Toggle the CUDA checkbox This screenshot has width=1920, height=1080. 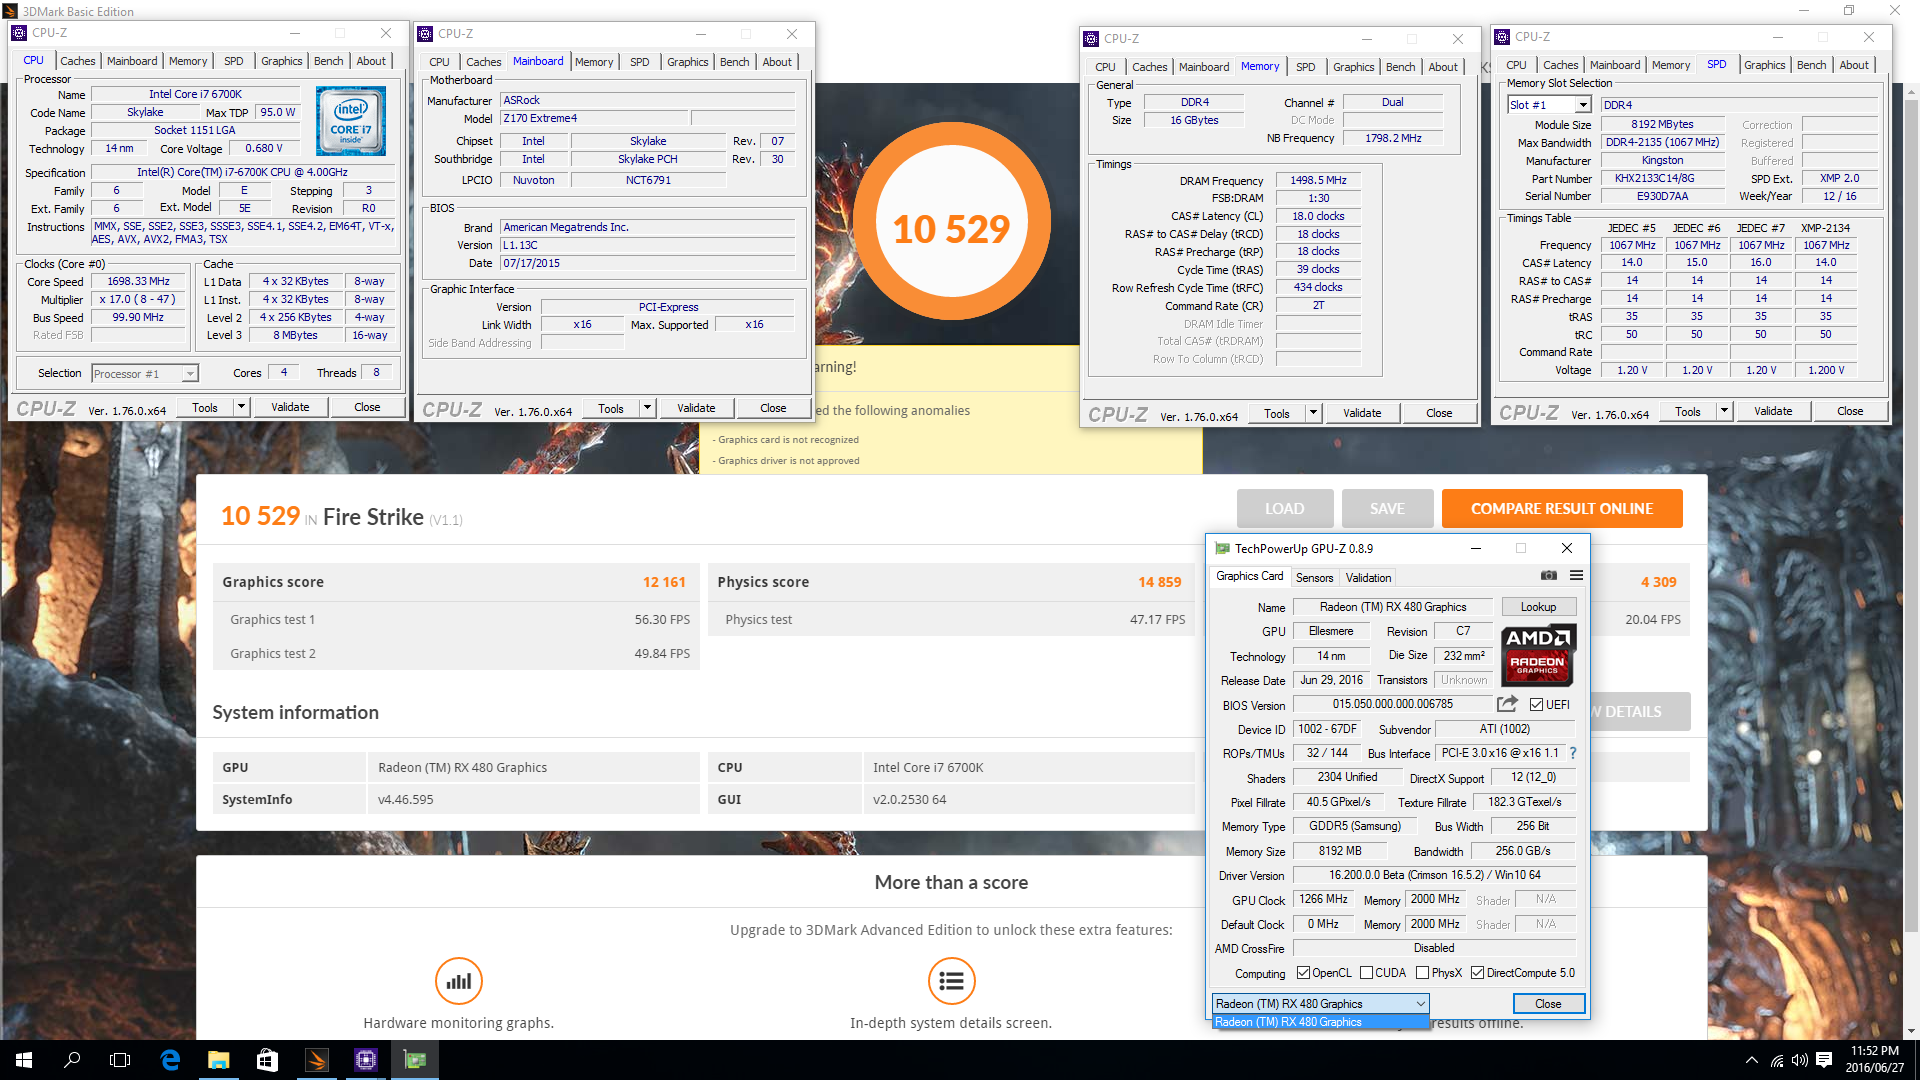(x=1366, y=973)
